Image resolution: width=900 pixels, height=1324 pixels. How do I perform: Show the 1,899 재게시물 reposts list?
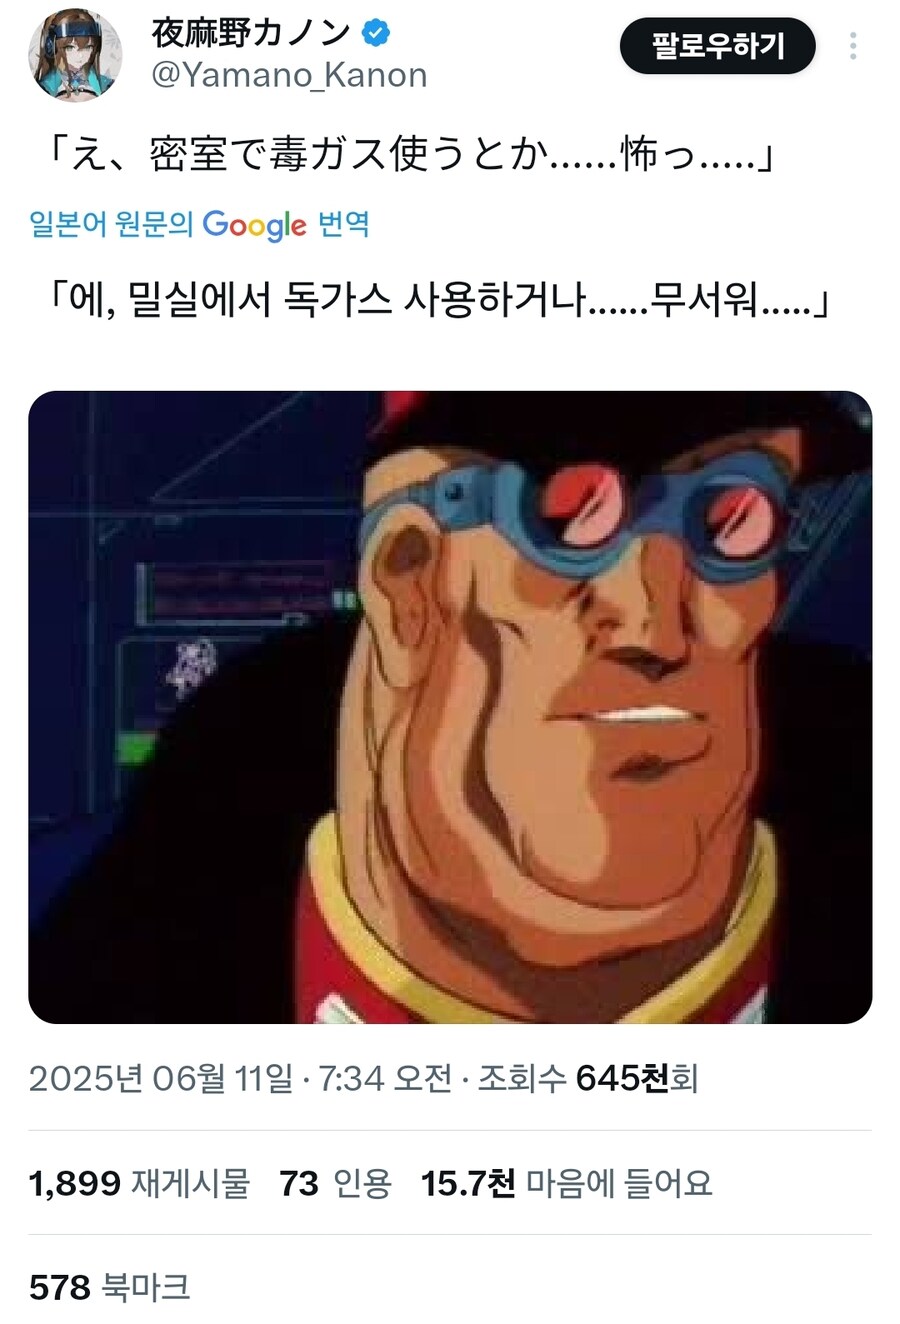pyautogui.click(x=139, y=1183)
